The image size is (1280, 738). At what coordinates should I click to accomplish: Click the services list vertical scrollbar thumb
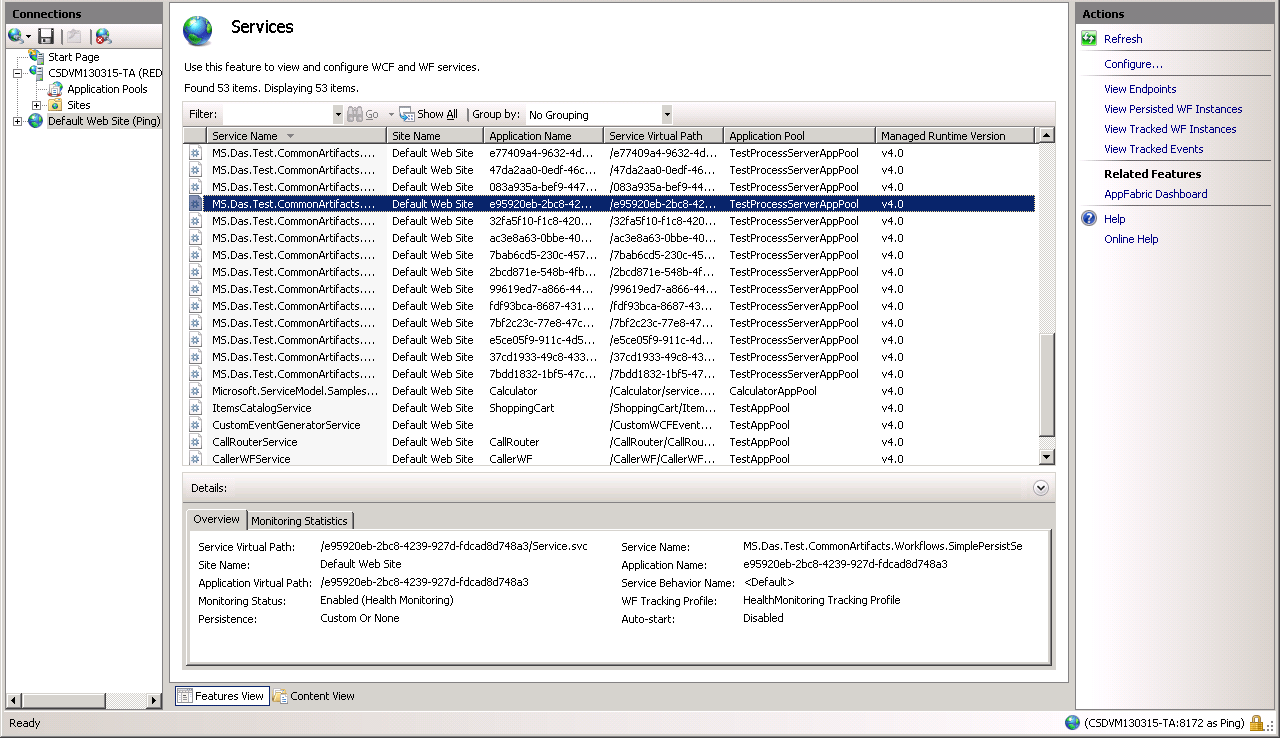tap(1047, 384)
